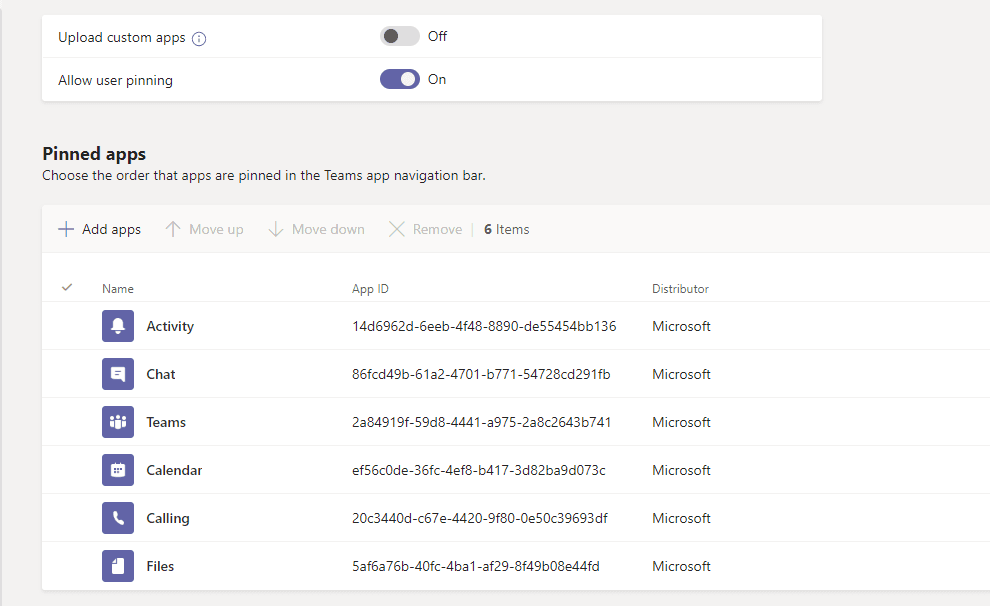This screenshot has width=990, height=606.
Task: Click Microsoft distributor in the Chat row
Action: pos(681,374)
